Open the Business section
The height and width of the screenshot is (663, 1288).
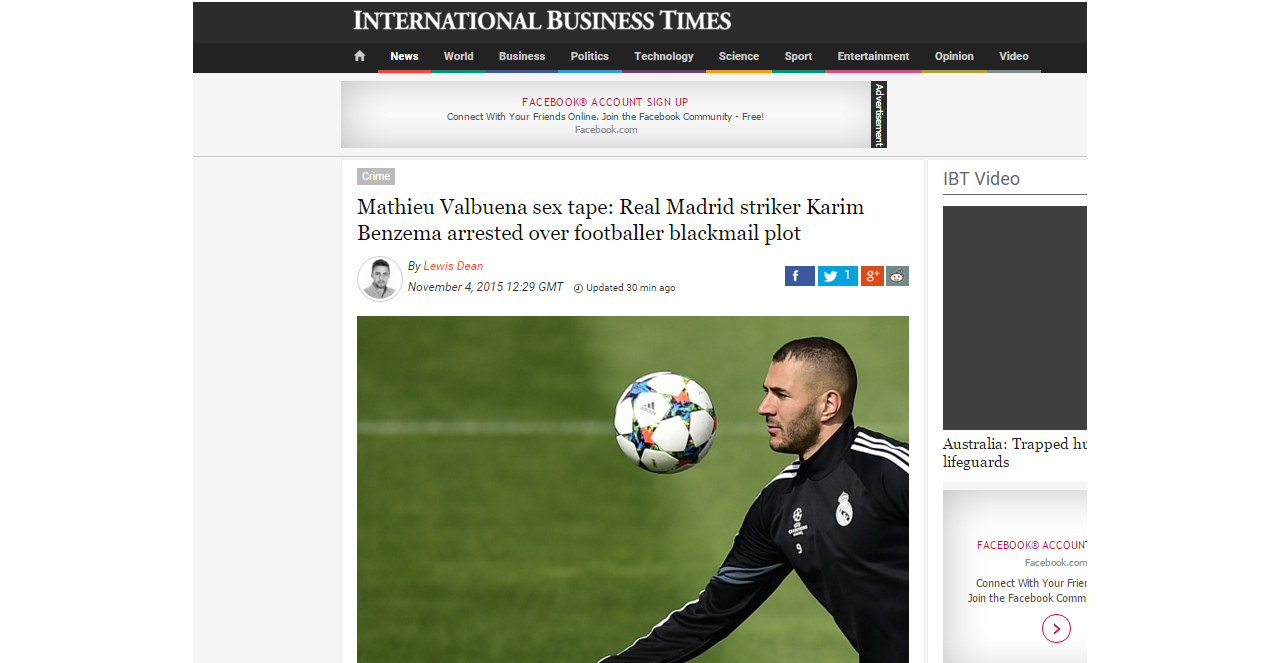tap(522, 56)
